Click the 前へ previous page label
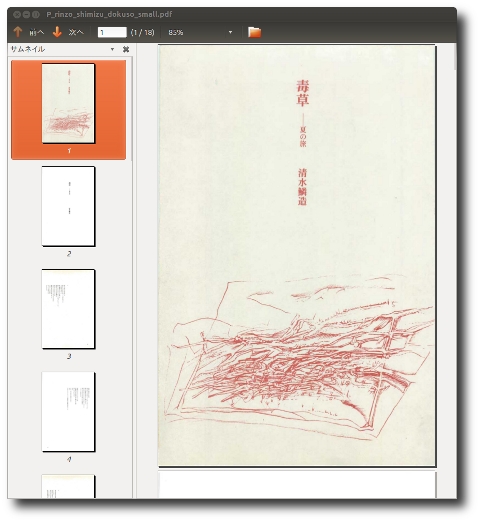This screenshot has width=480, height=522. click(36, 32)
